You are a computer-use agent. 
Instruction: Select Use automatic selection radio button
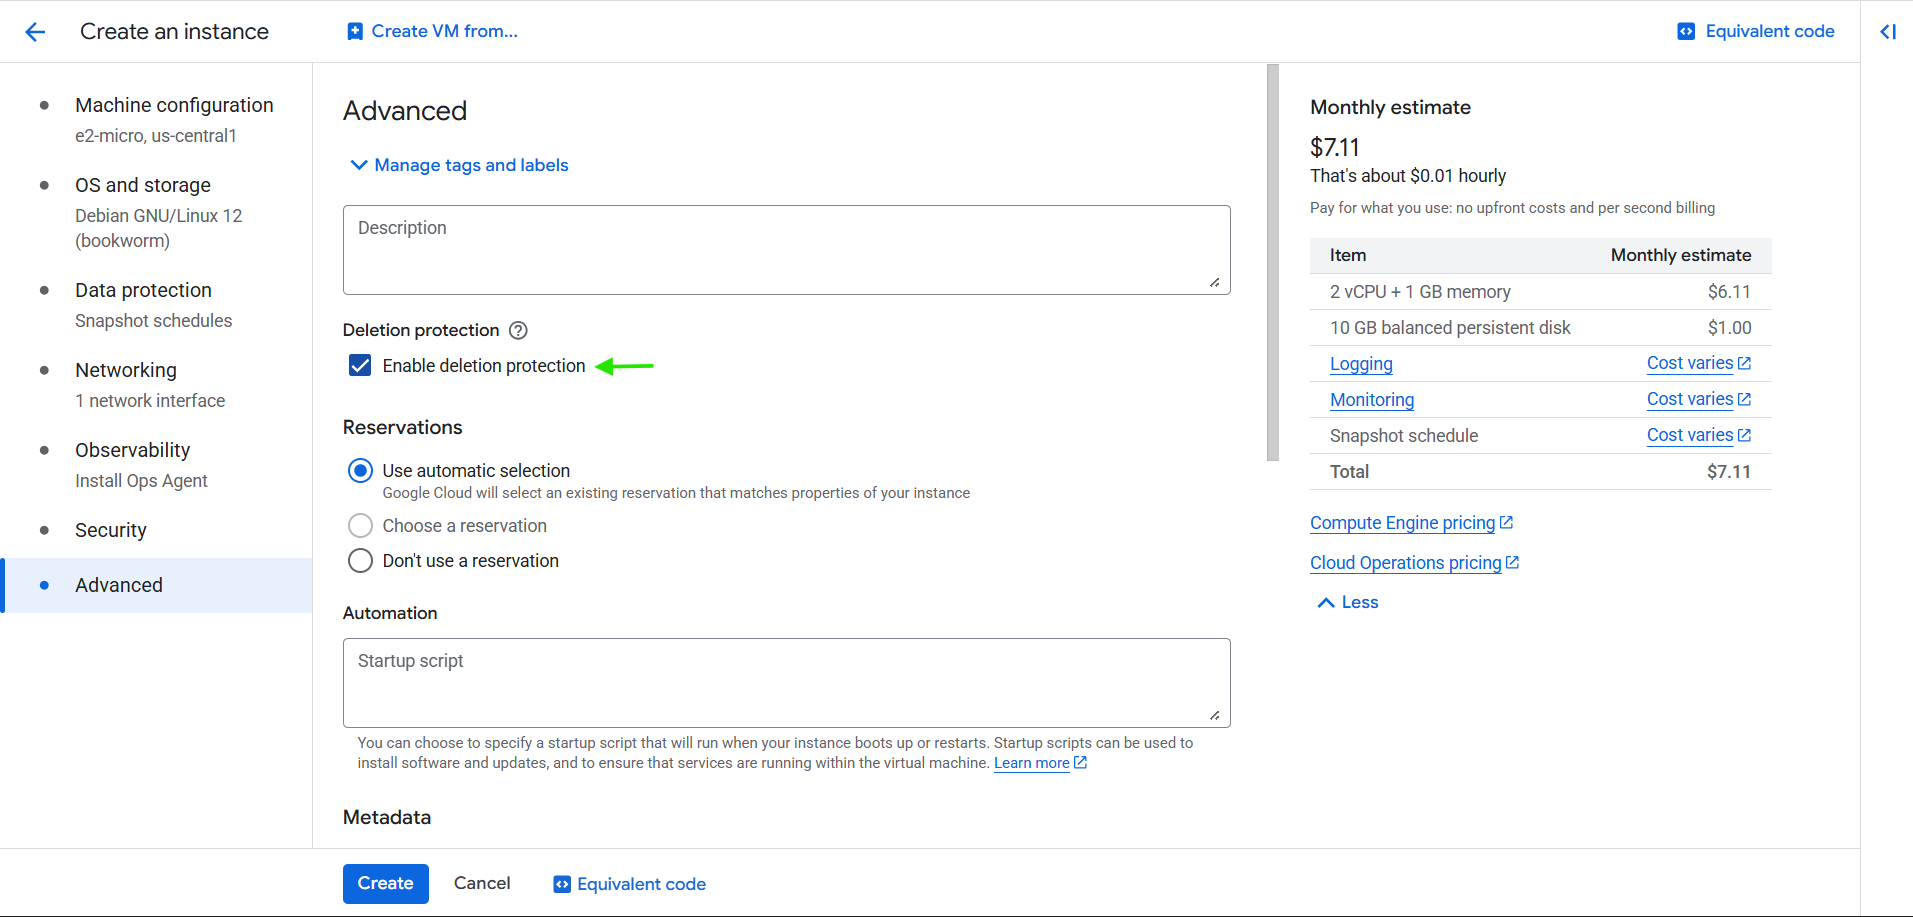[x=360, y=471]
